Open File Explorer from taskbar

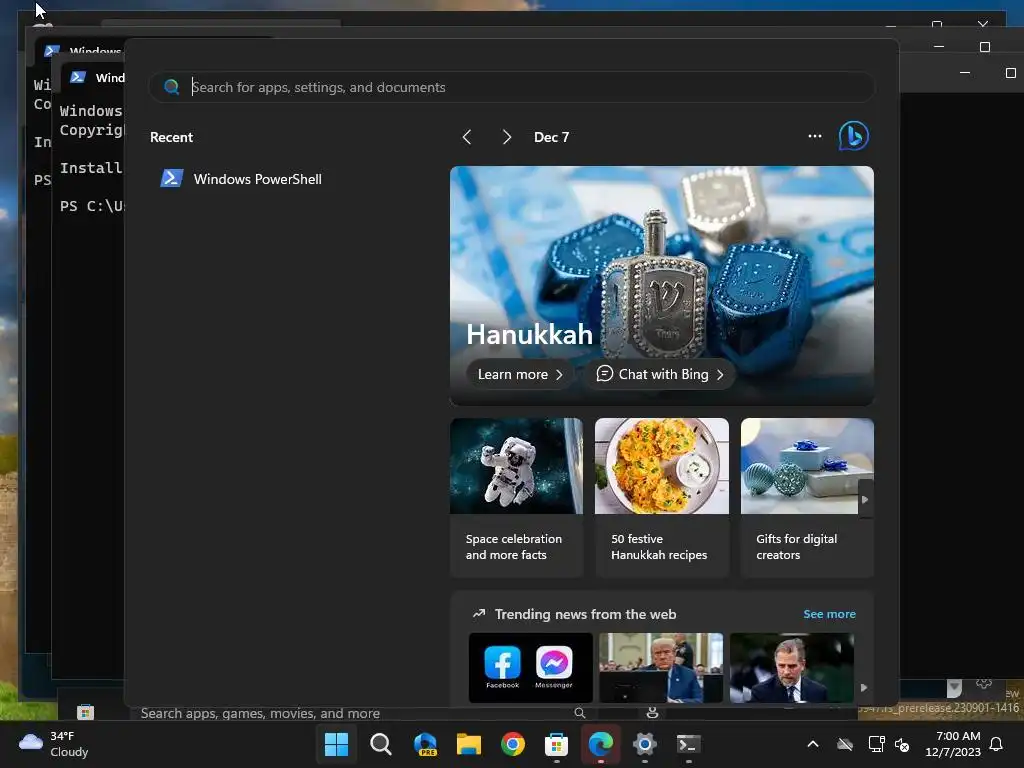click(x=469, y=744)
